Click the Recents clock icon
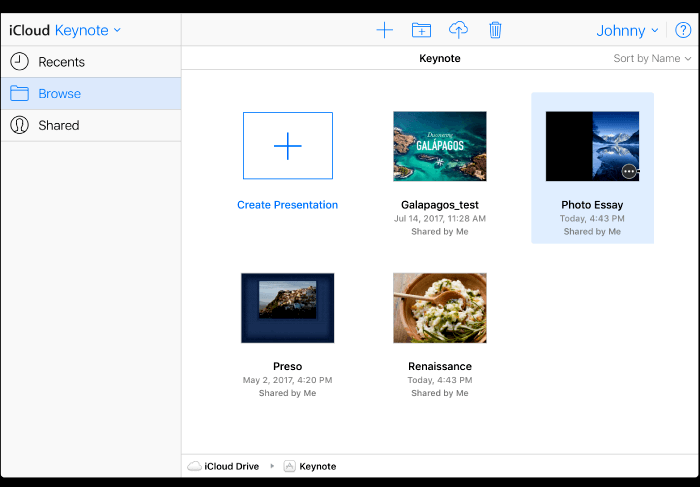700x487 pixels. [x=19, y=62]
